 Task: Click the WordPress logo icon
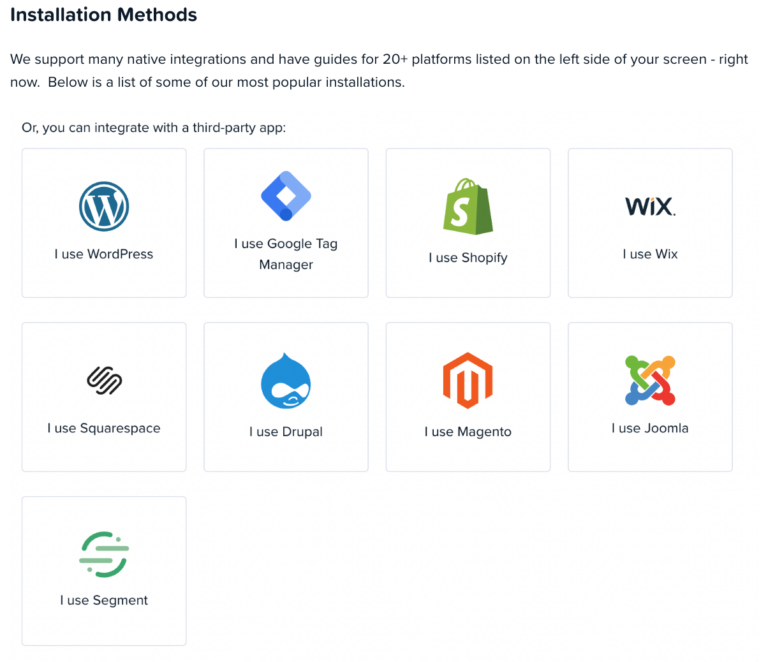point(104,207)
